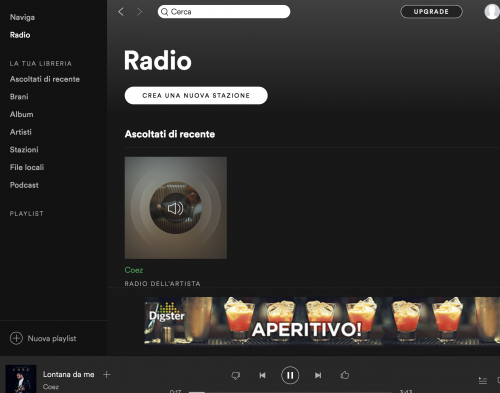Skip to the previous track
Viewport: 500px width, 393px height.
(262, 375)
